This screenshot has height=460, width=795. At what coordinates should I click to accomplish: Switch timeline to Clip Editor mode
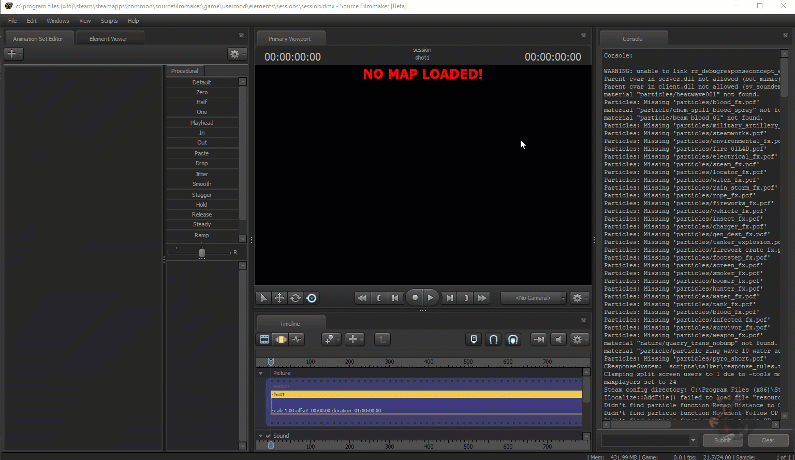point(265,339)
